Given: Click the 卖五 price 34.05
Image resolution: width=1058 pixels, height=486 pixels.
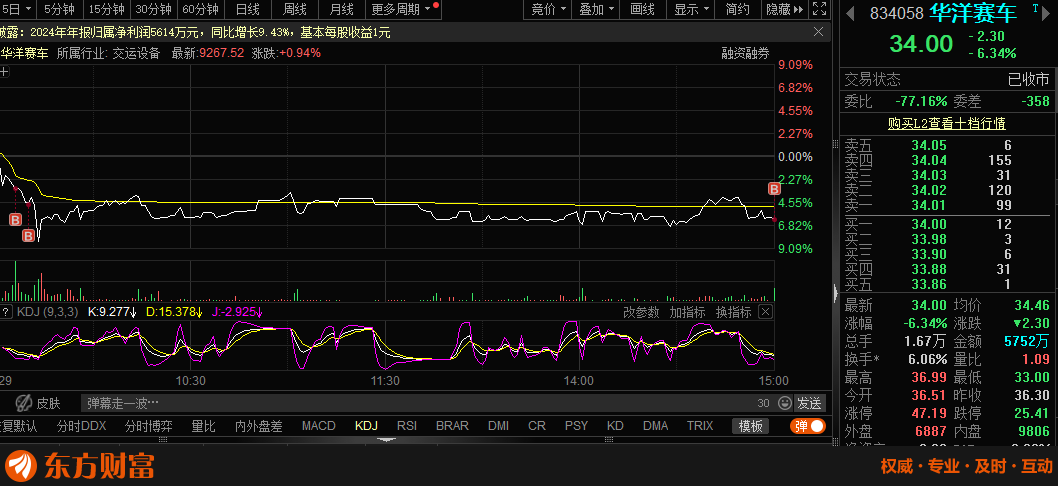Looking at the screenshot, I should [x=928, y=145].
